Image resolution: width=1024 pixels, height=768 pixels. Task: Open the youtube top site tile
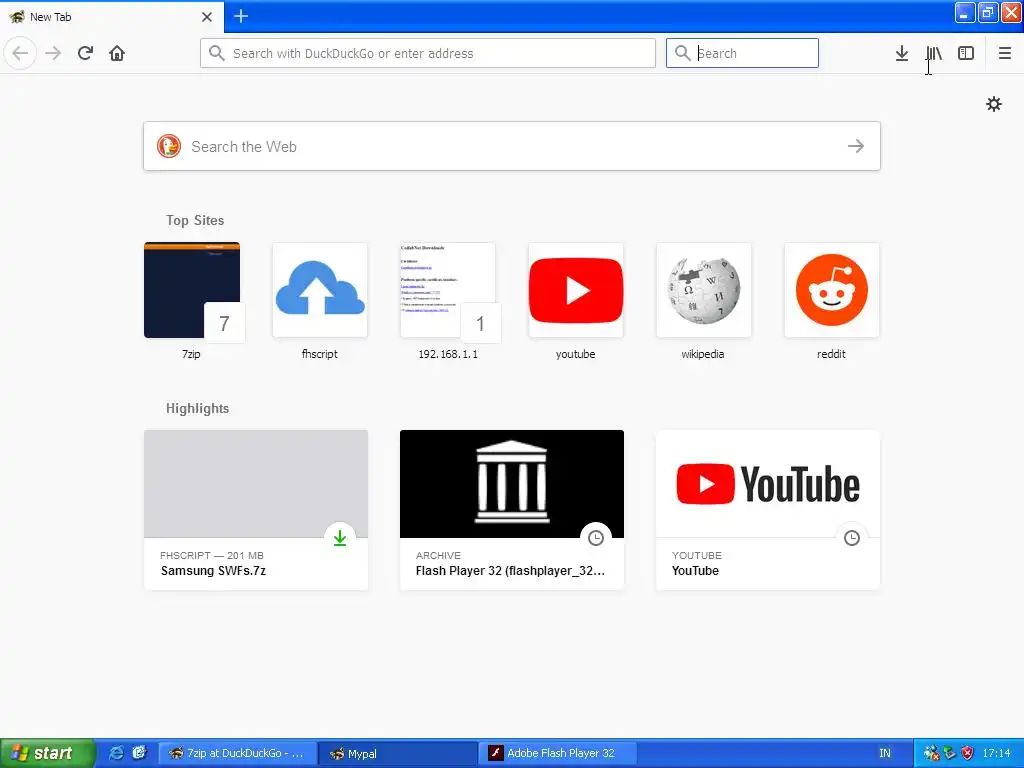pyautogui.click(x=575, y=291)
